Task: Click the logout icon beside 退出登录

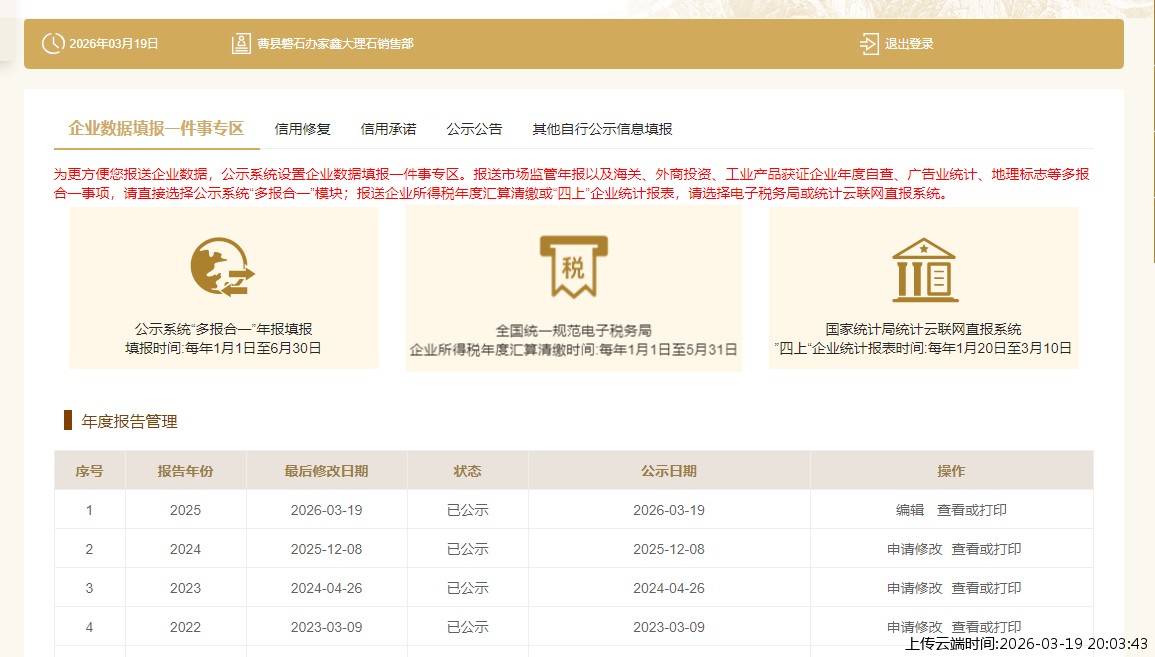Action: pyautogui.click(x=869, y=44)
